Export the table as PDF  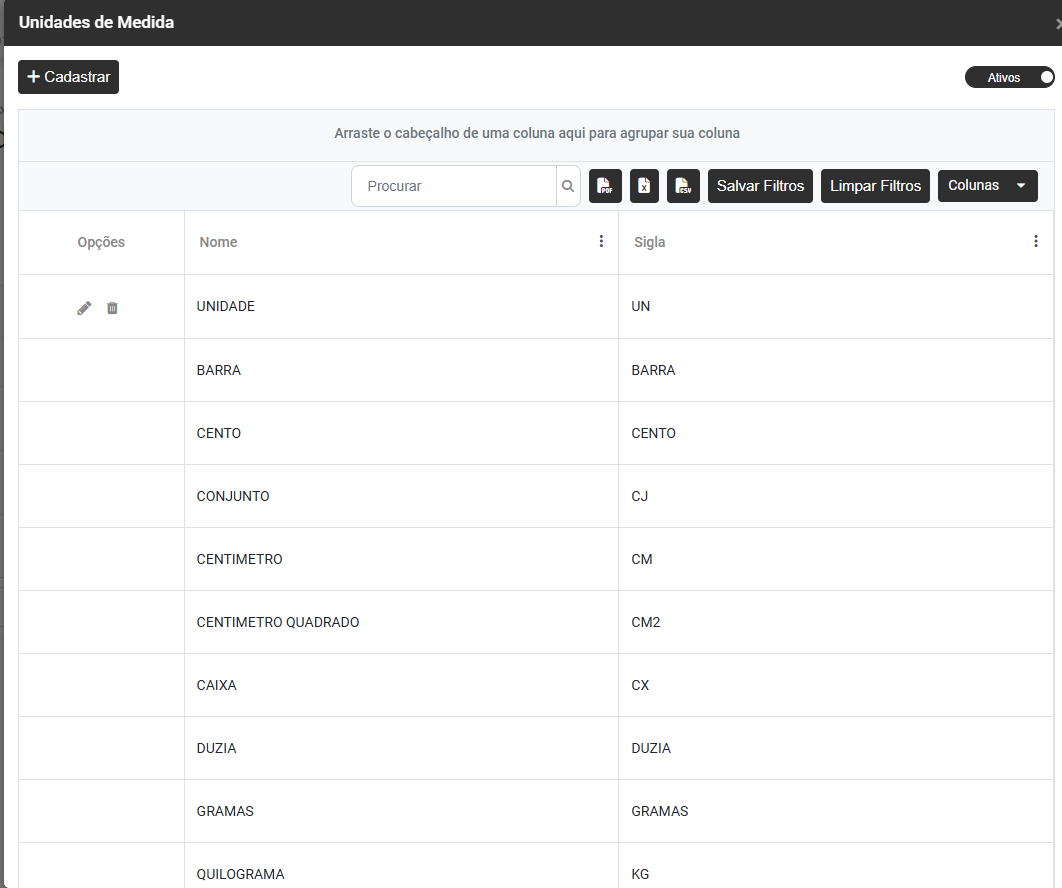605,186
